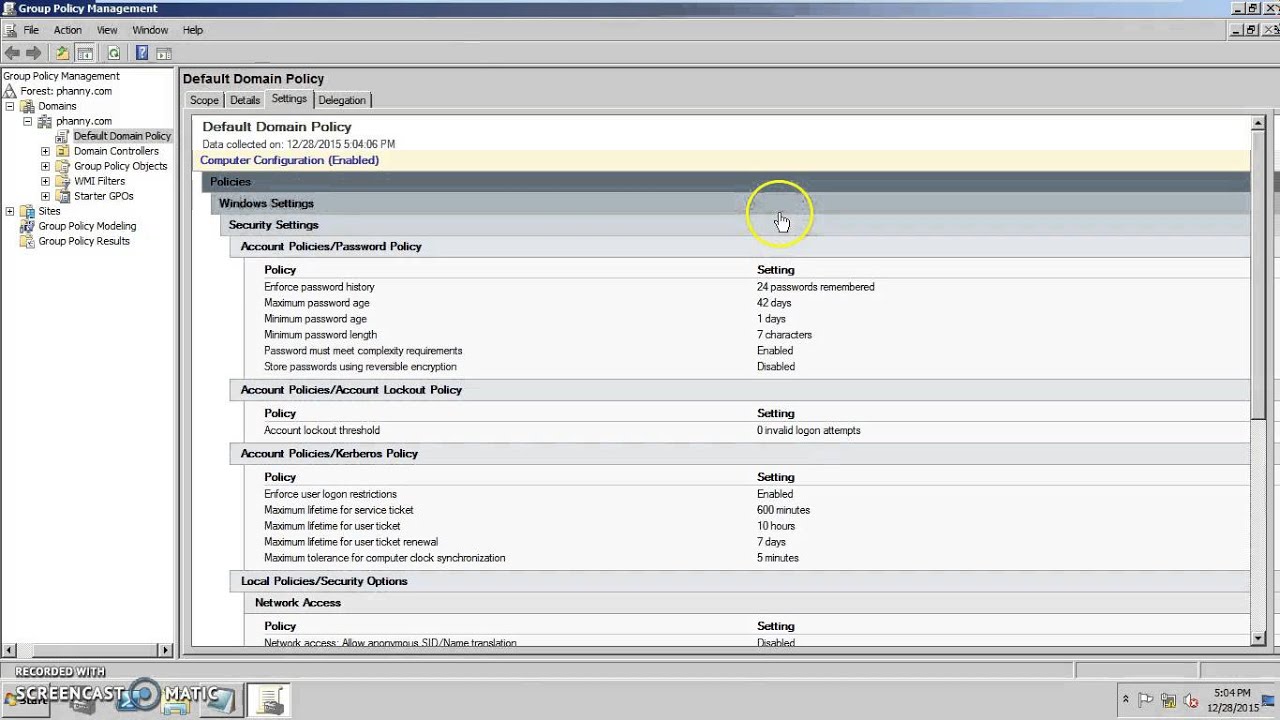Select Group Policy Modeling in tree
Screen dimensions: 1280x720
87,226
